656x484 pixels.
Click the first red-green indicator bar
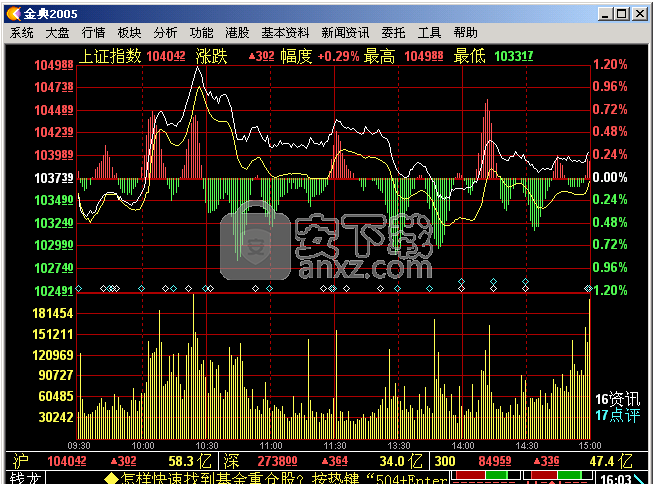pos(485,475)
